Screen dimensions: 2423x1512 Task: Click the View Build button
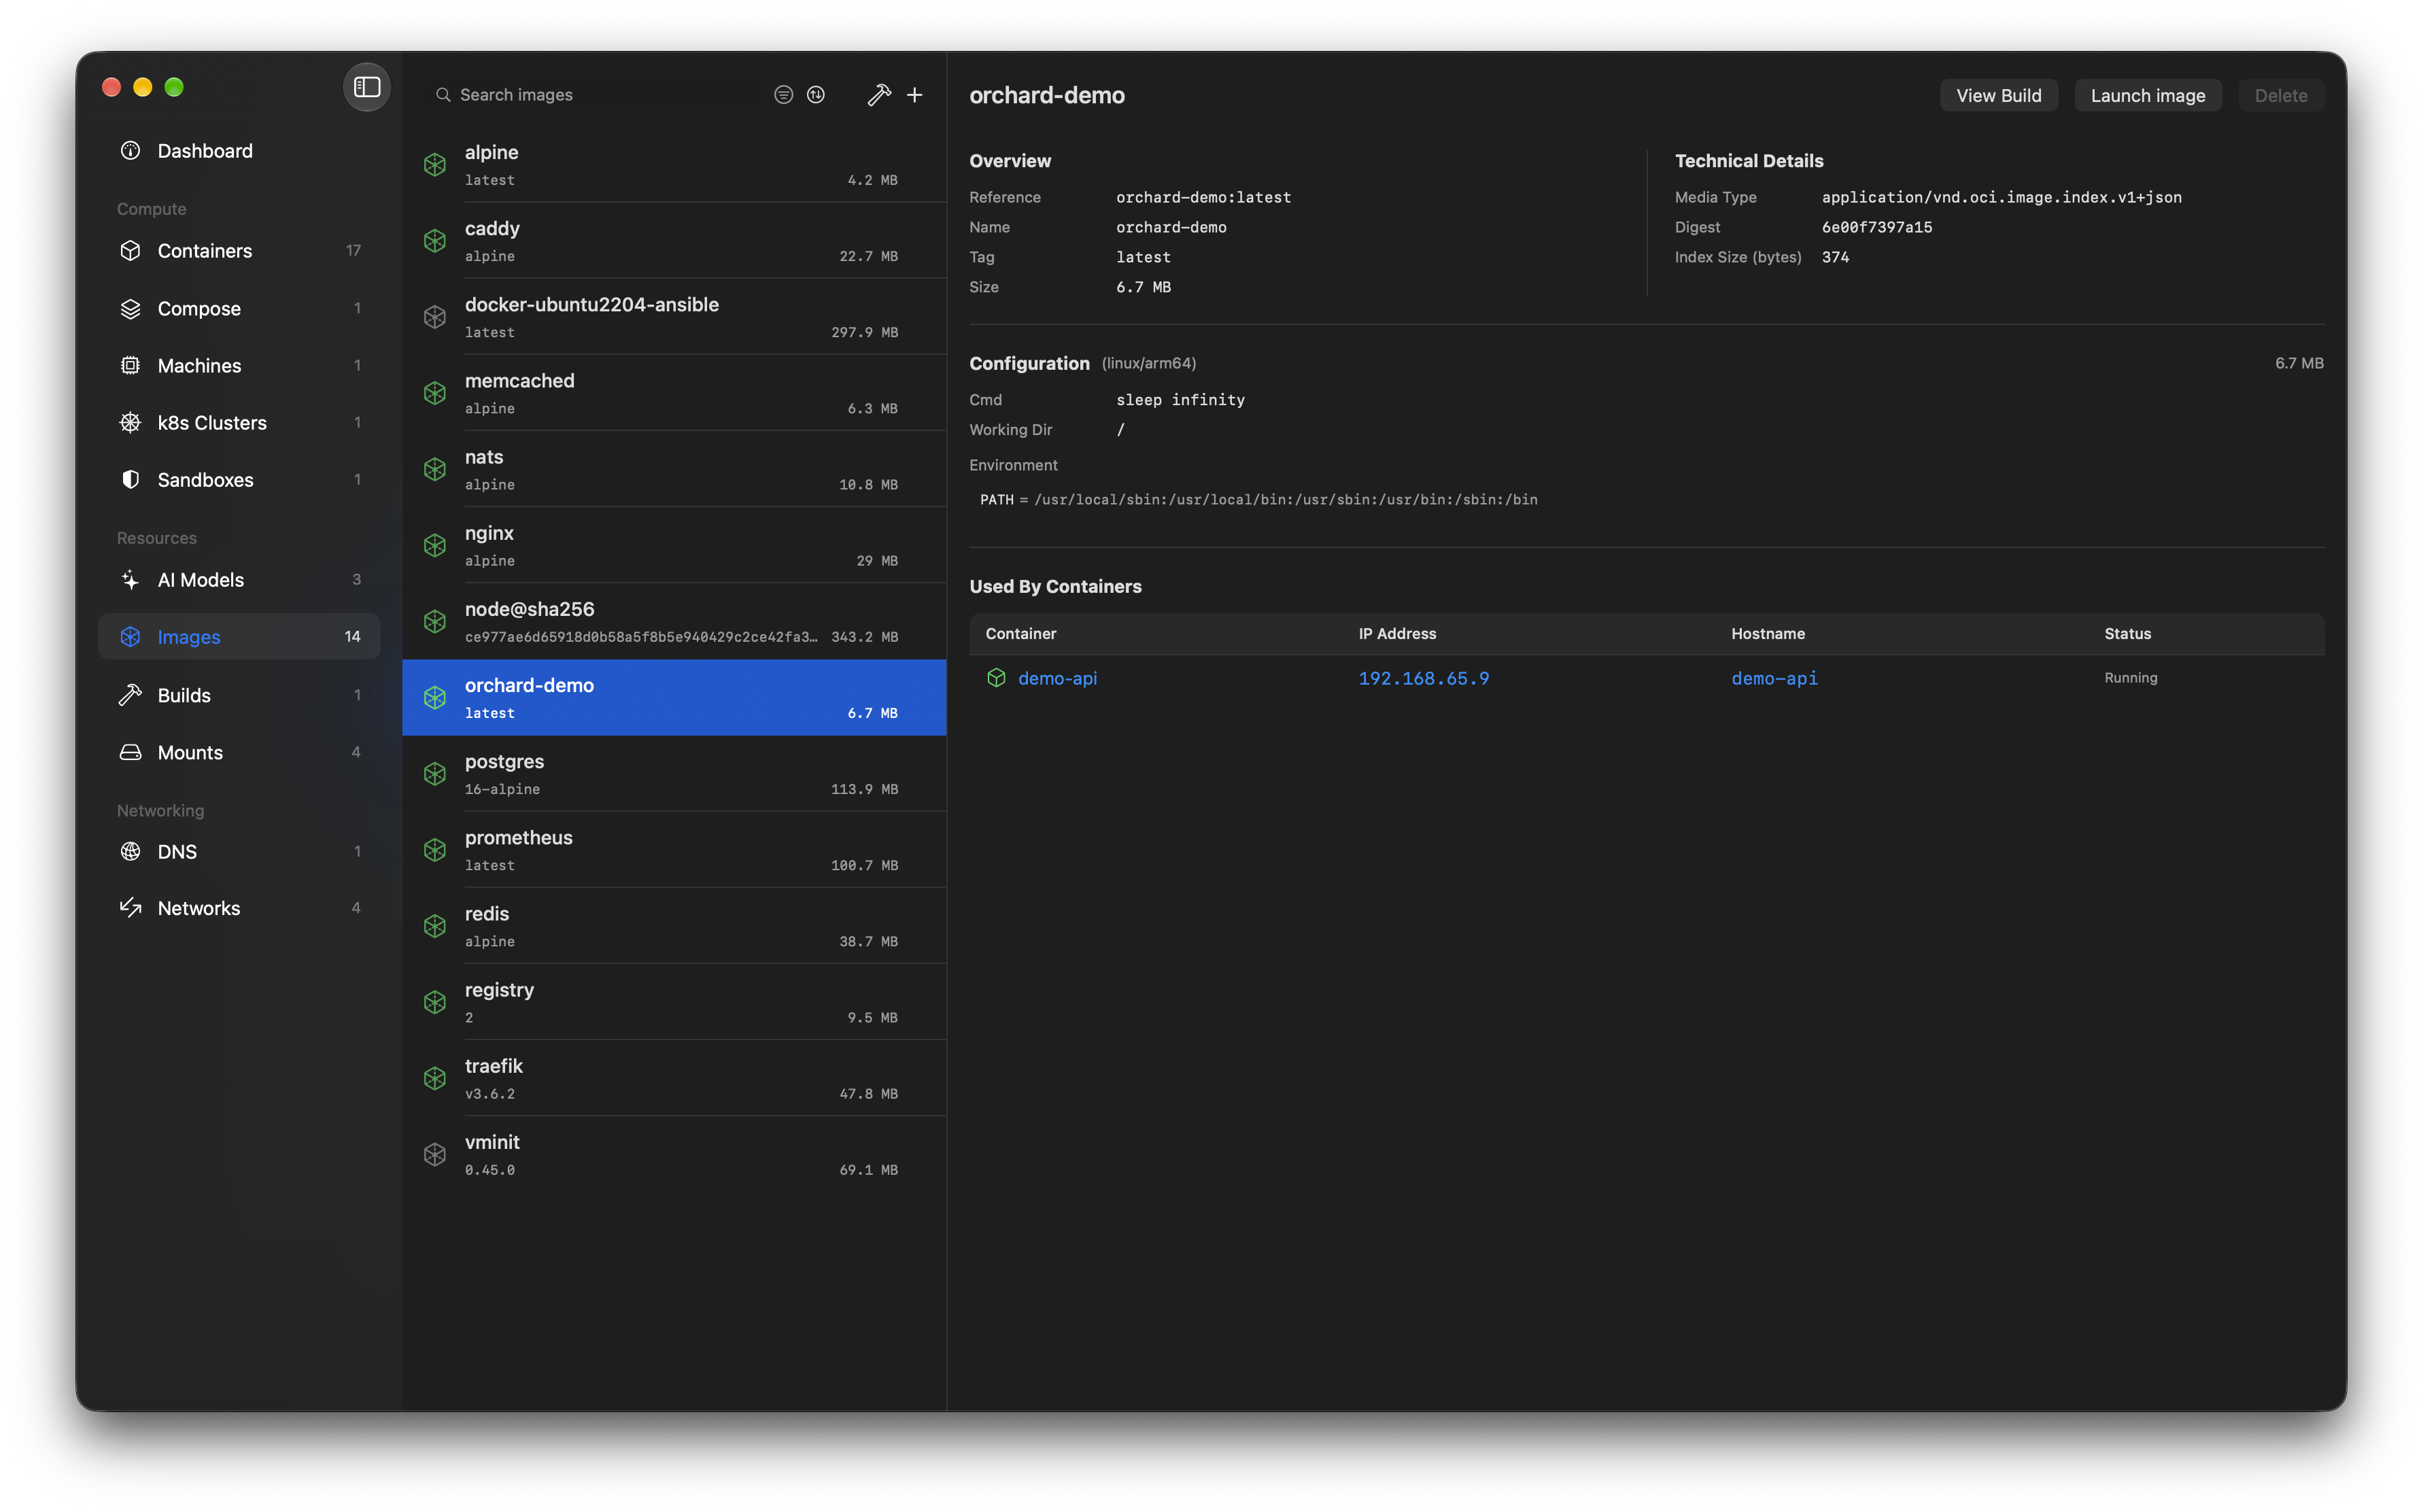[1998, 96]
